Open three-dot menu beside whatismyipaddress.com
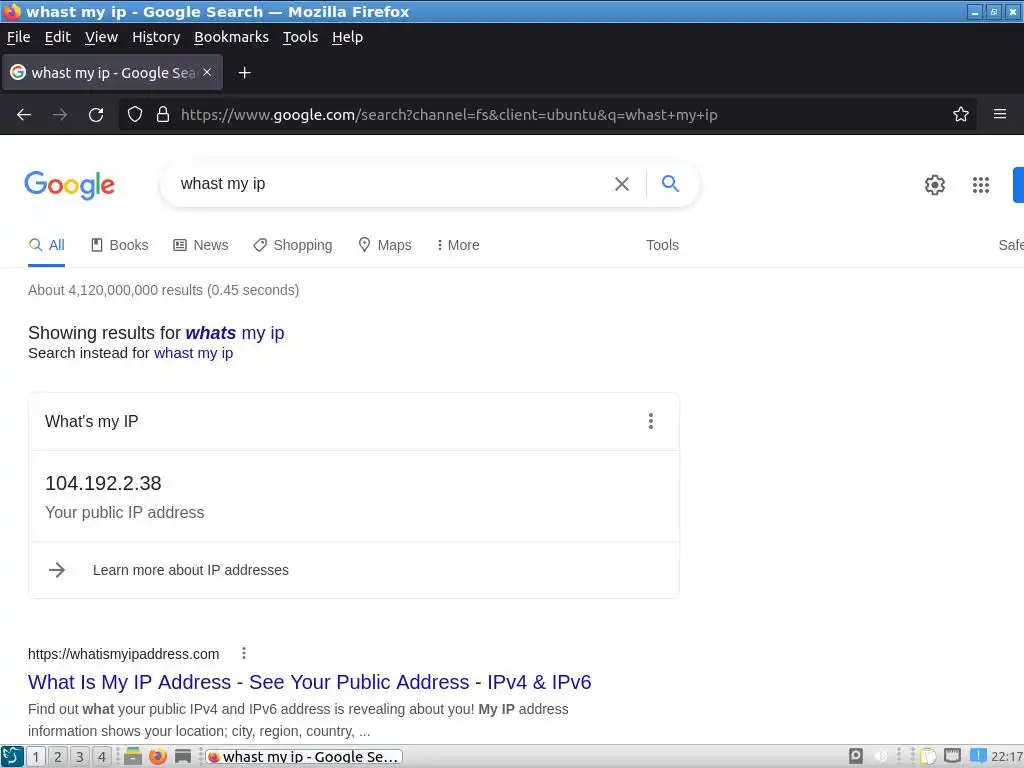Viewport: 1024px width, 768px height. point(244,653)
